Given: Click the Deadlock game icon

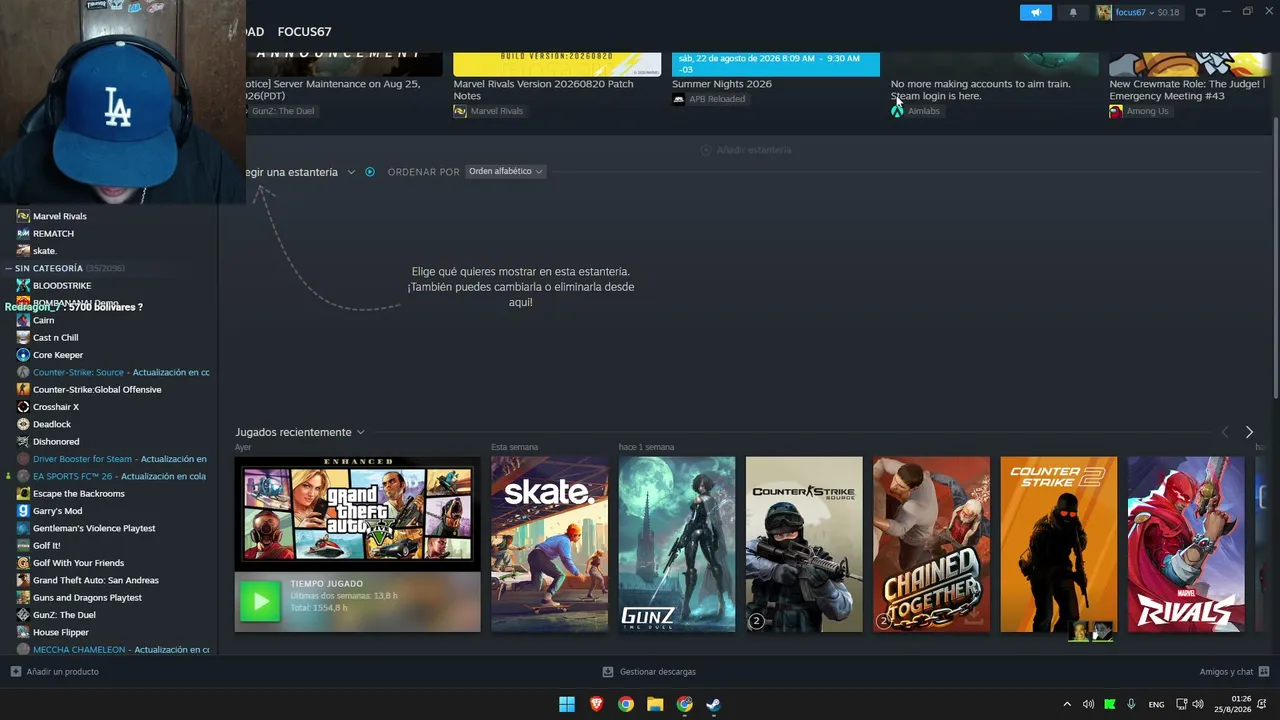Looking at the screenshot, I should point(23,424).
